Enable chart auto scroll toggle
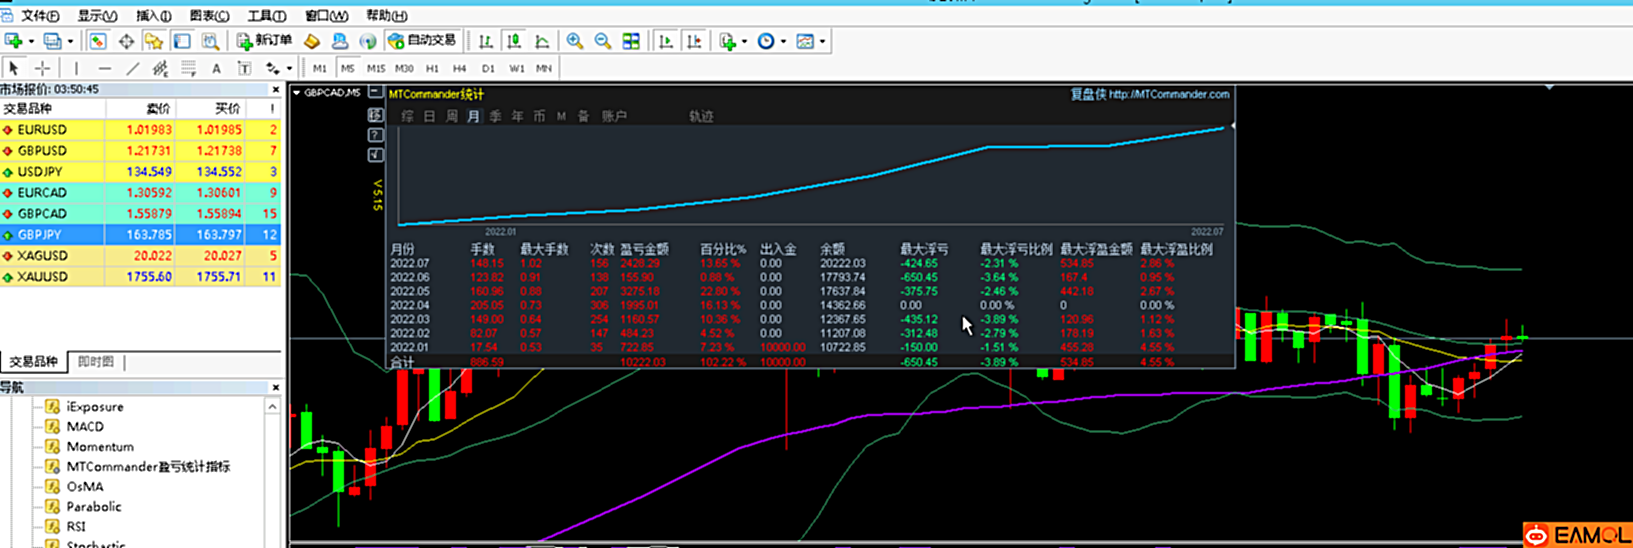 pyautogui.click(x=665, y=41)
